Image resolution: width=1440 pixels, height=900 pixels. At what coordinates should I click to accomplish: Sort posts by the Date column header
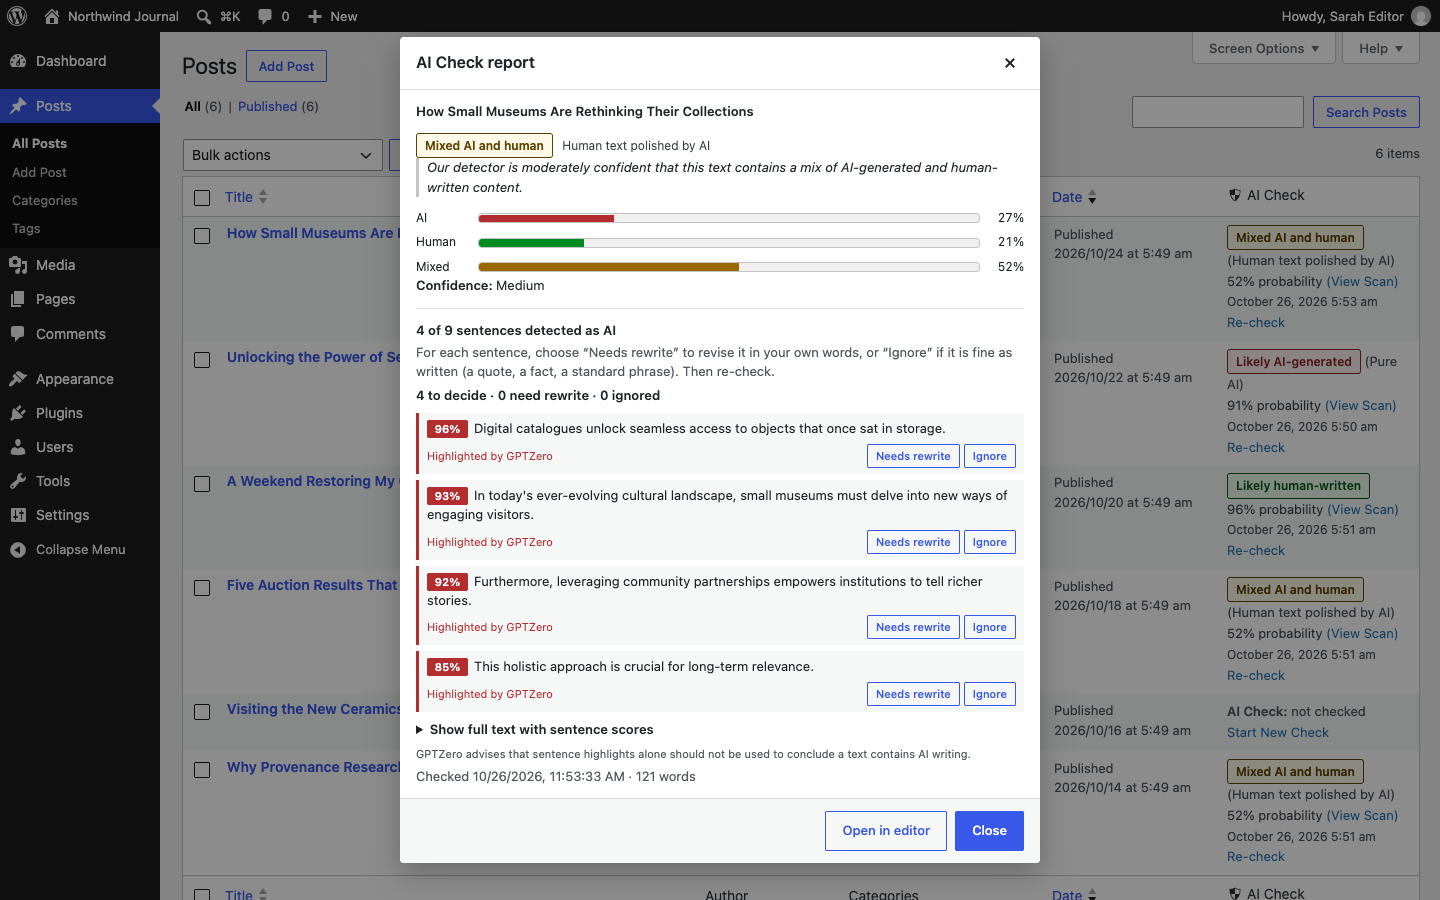1074,197
